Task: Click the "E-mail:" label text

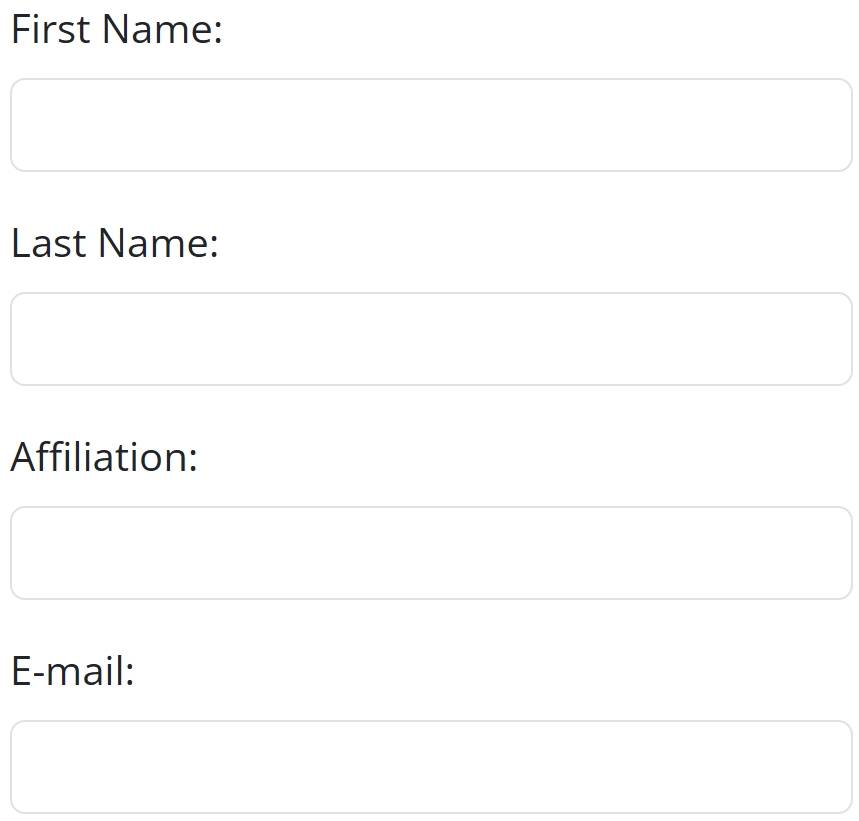Action: click(x=73, y=672)
